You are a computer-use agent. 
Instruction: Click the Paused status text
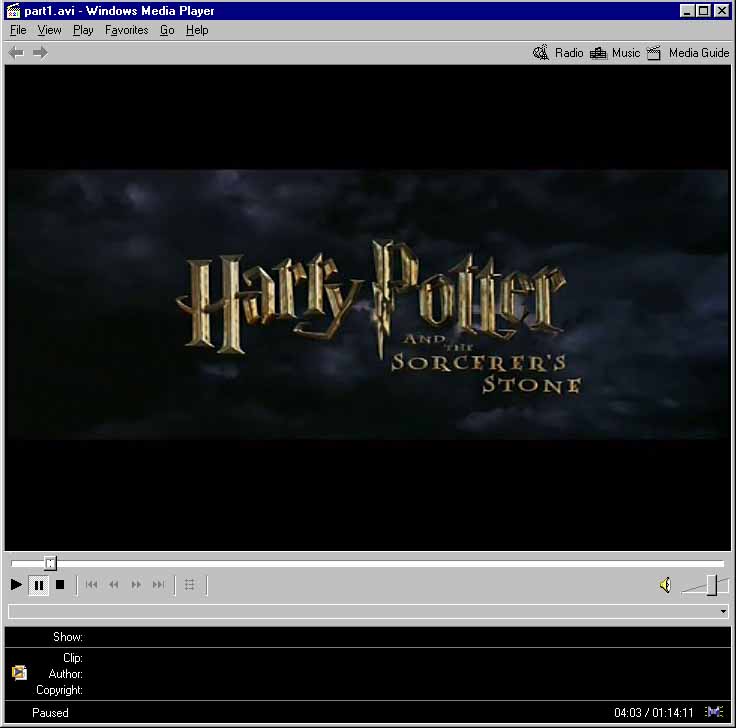[50, 713]
